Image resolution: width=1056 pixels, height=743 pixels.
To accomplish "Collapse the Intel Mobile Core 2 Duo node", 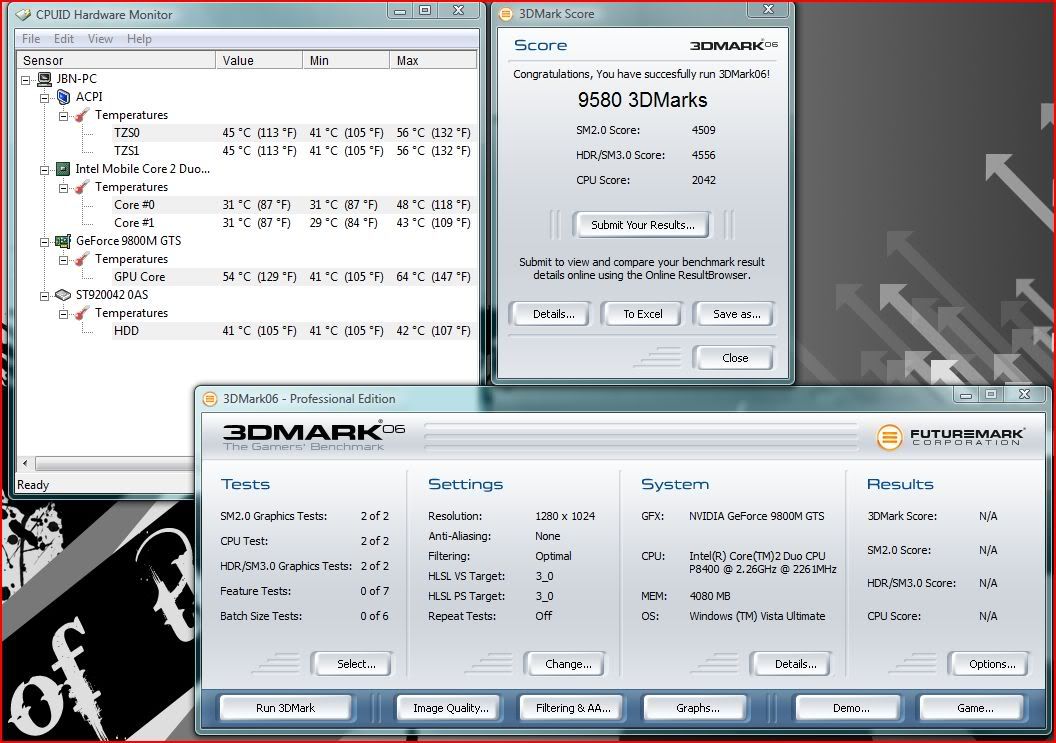I will click(x=44, y=170).
